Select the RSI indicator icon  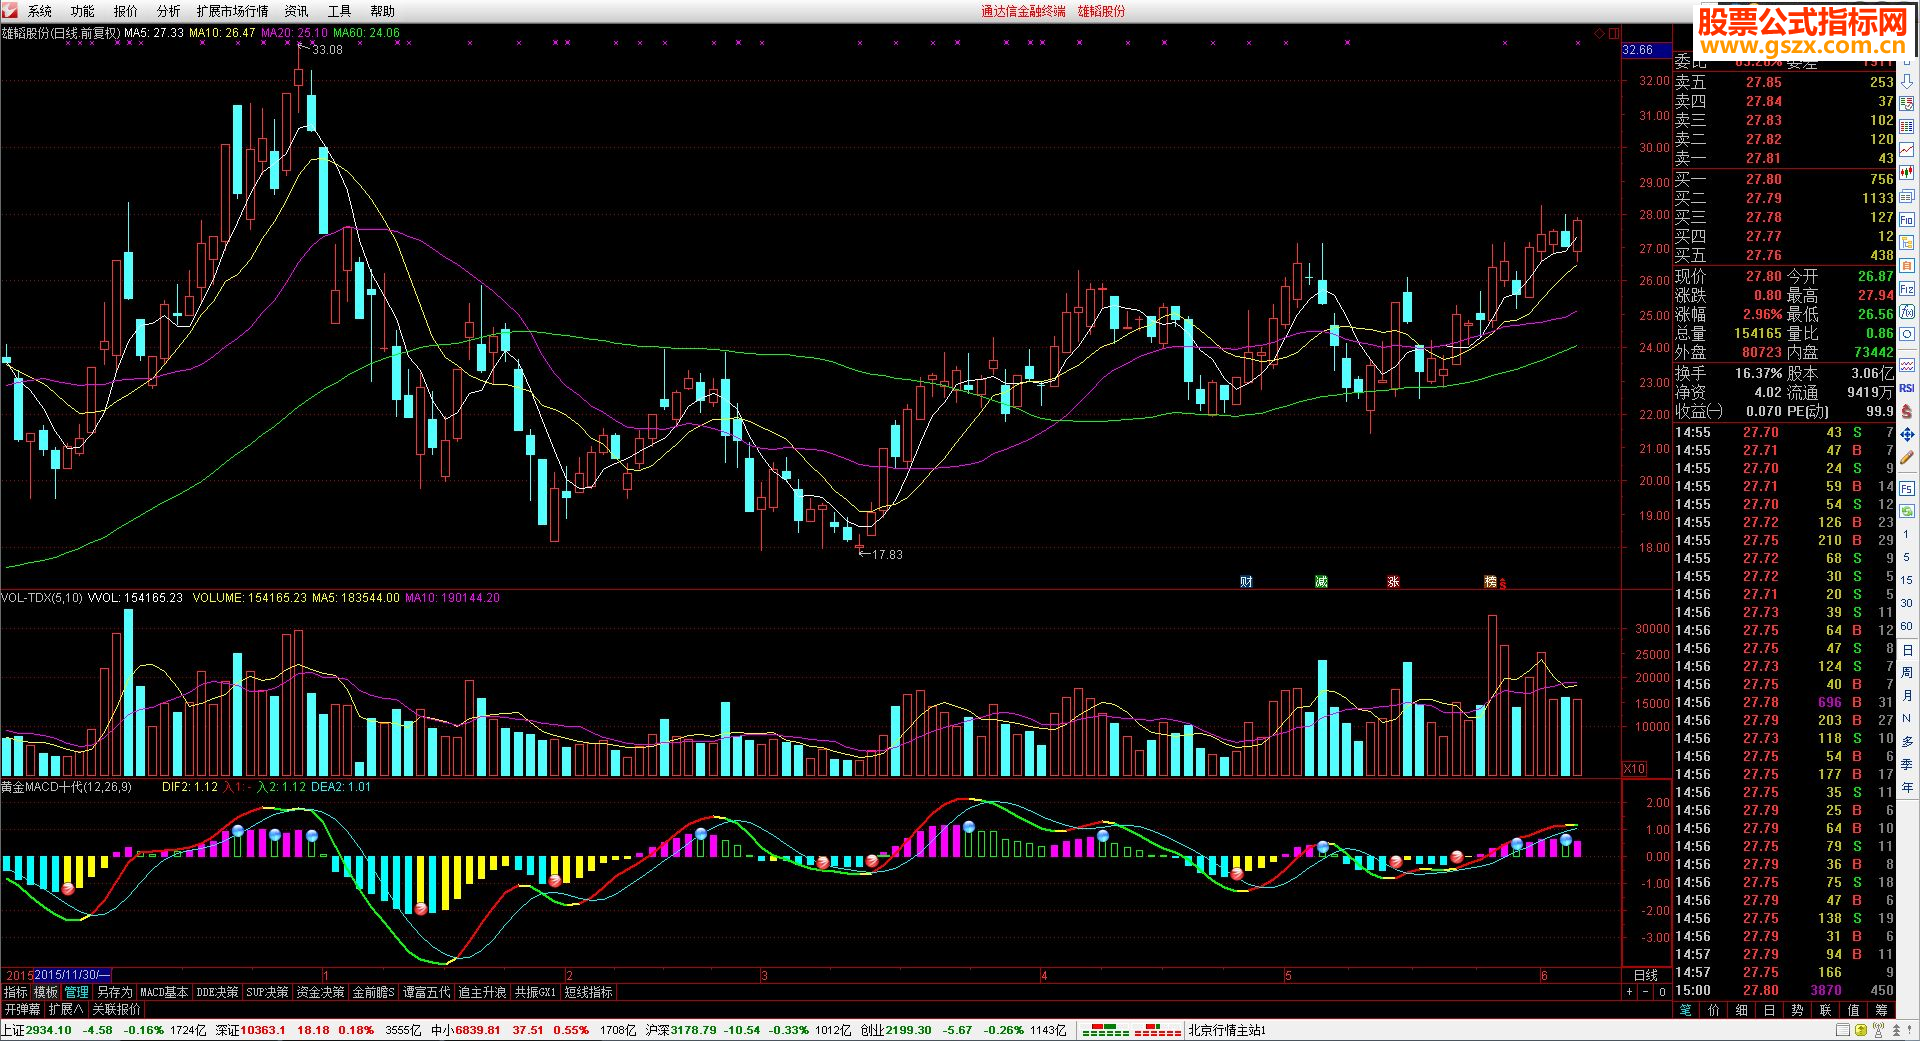[1907, 388]
